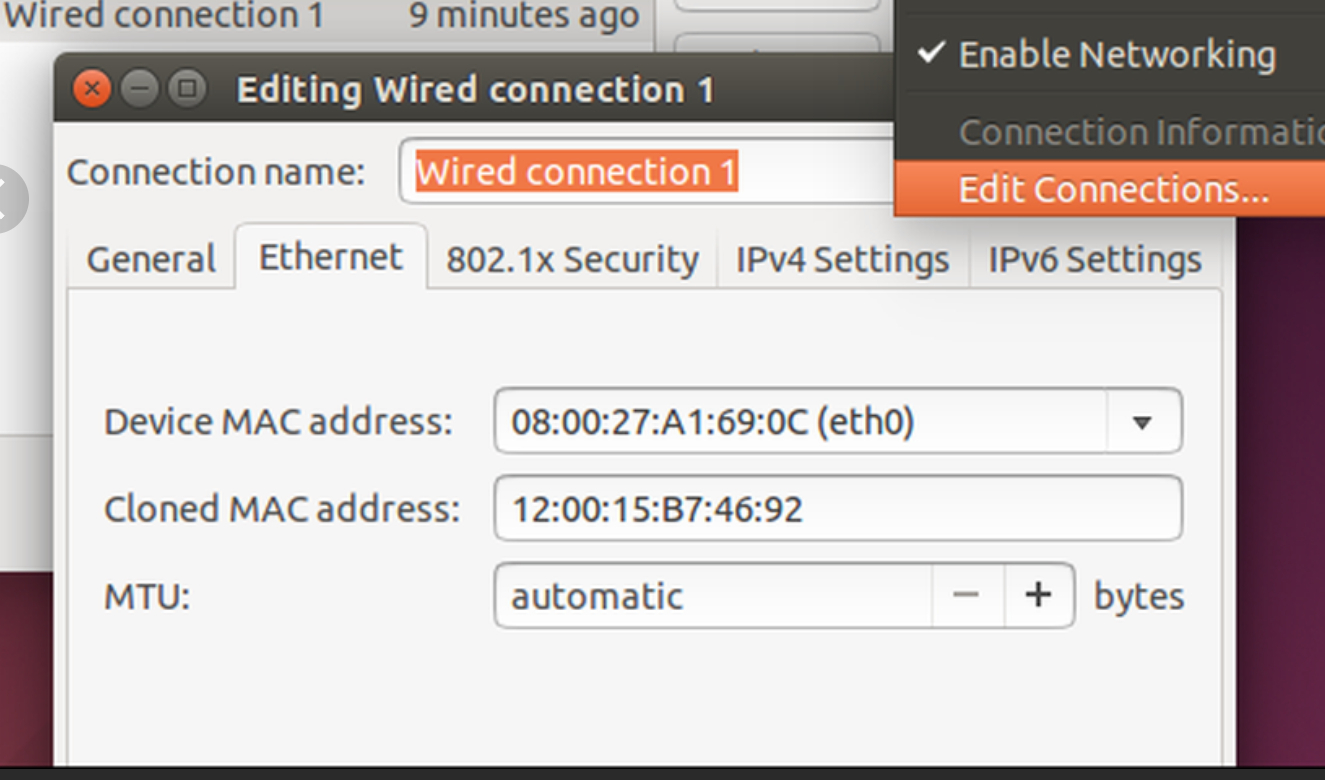The height and width of the screenshot is (780, 1325).
Task: Choose Edit Connections... from the network menu
Action: [1113, 189]
